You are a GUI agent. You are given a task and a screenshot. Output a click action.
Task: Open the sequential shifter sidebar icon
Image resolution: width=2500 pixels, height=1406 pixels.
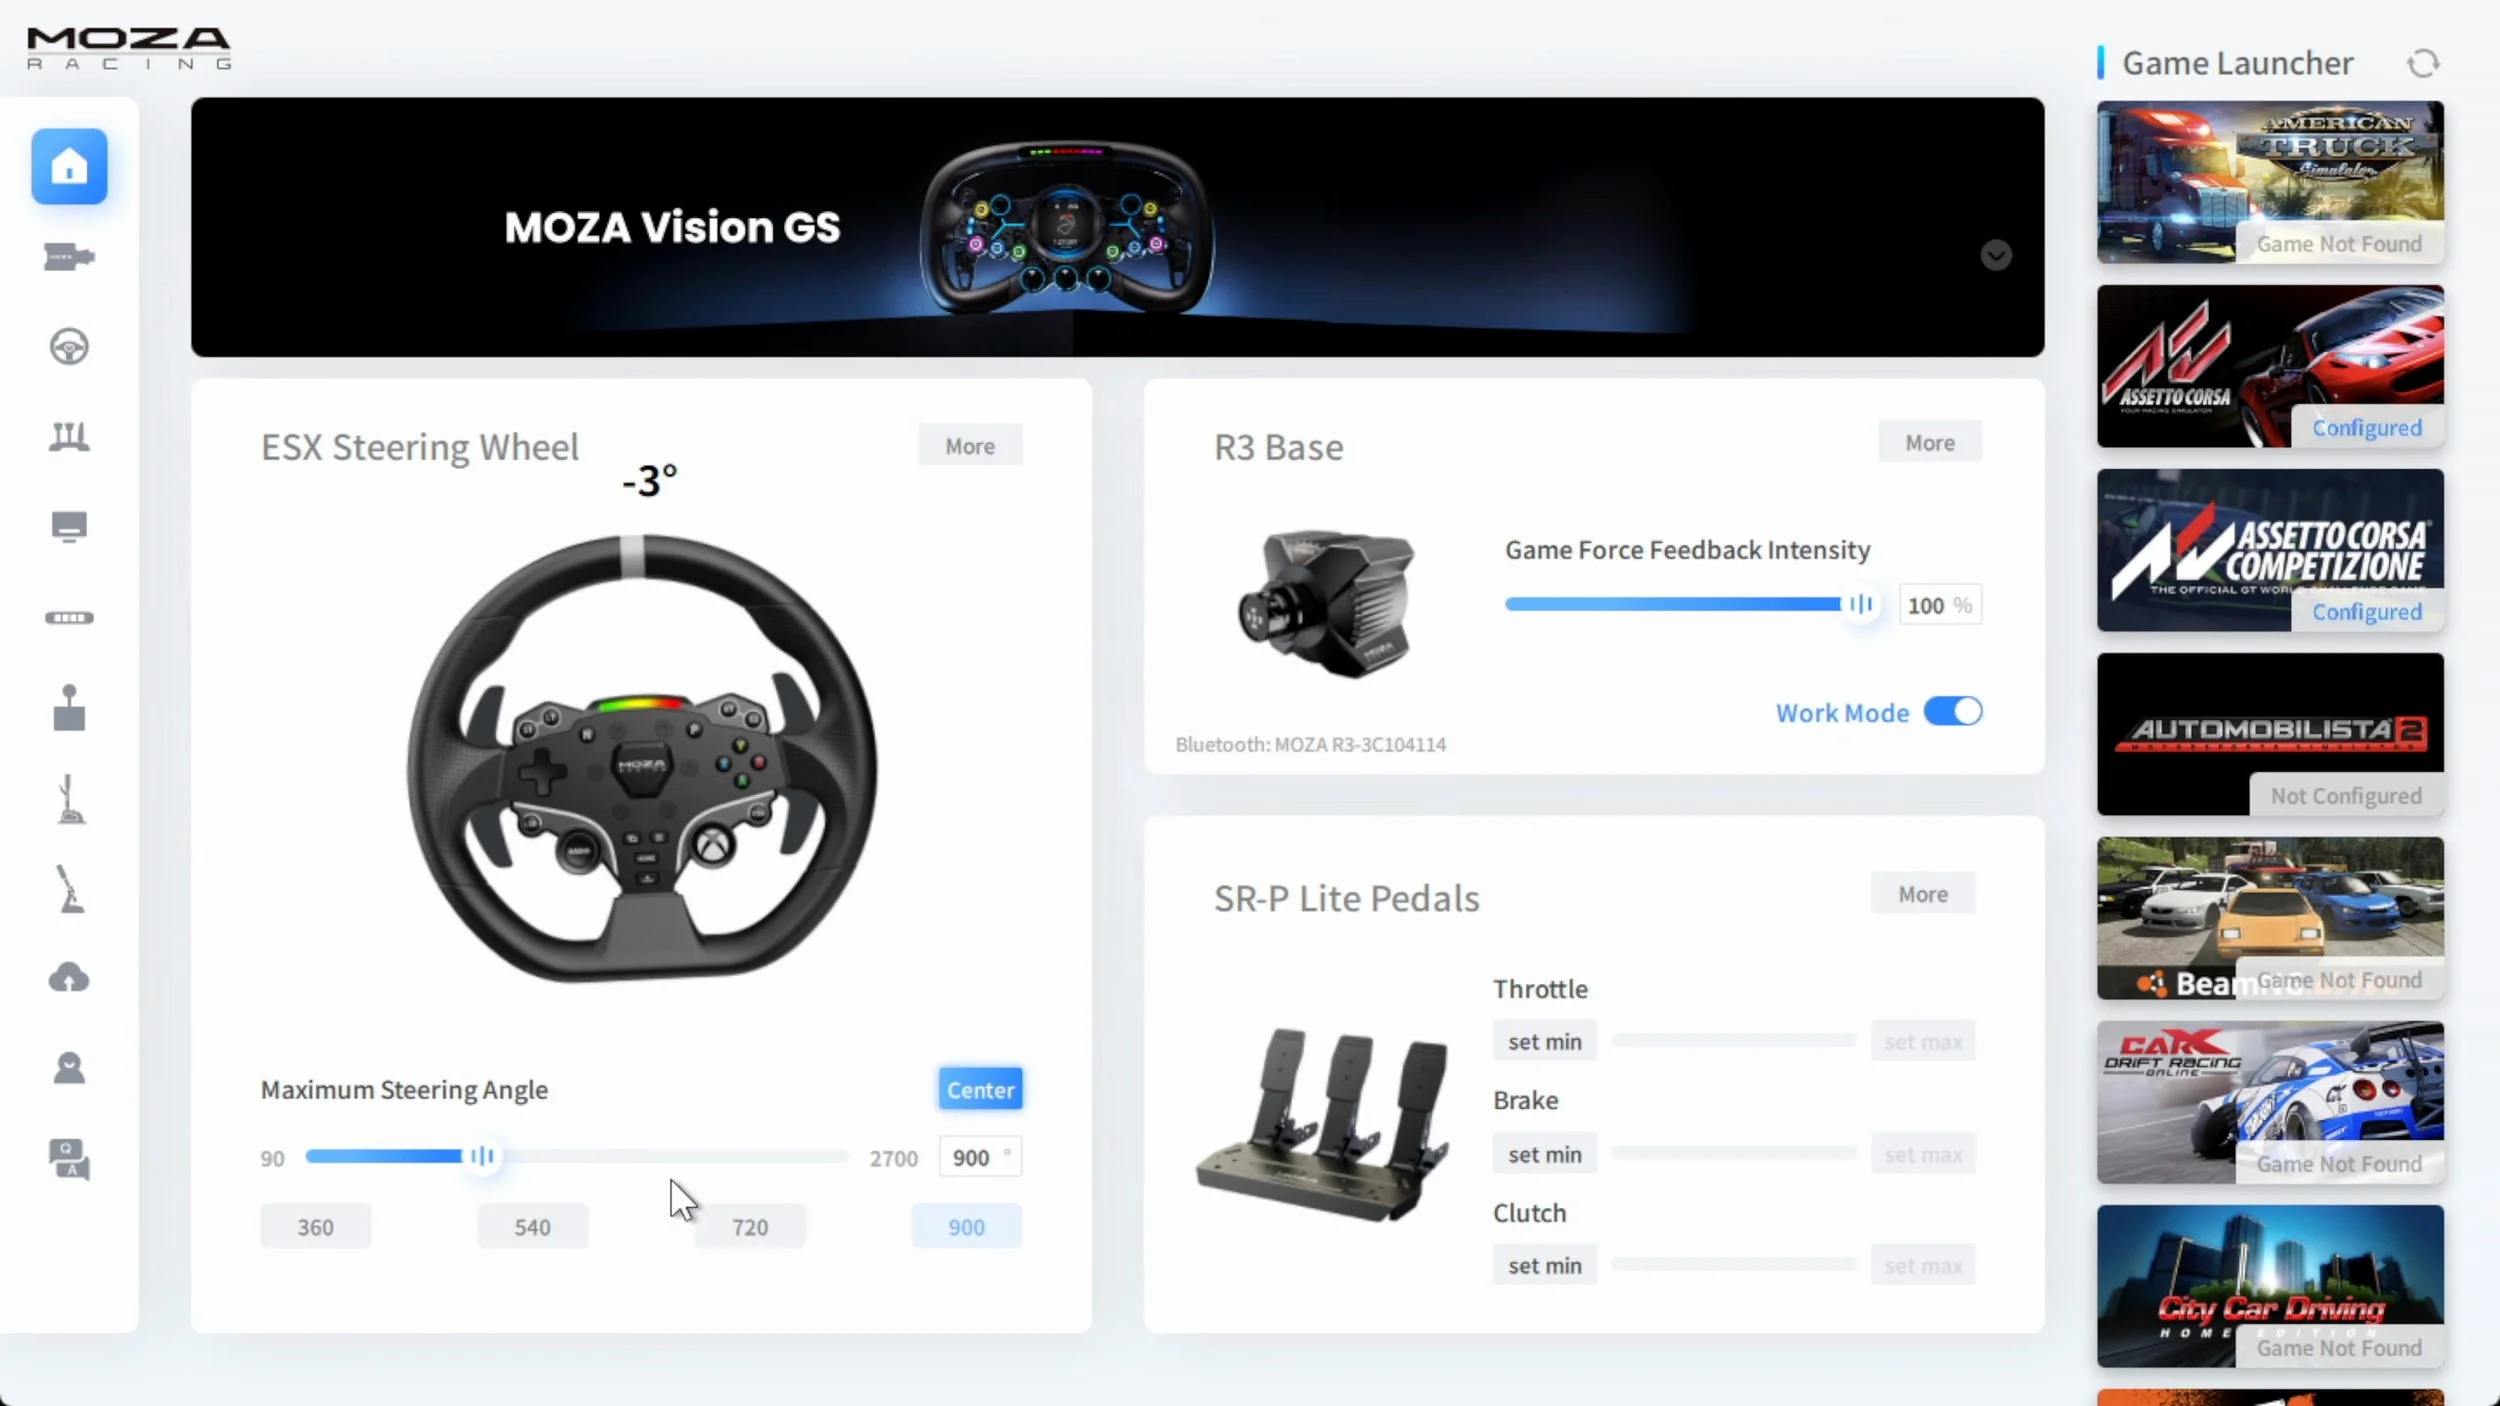tap(70, 799)
